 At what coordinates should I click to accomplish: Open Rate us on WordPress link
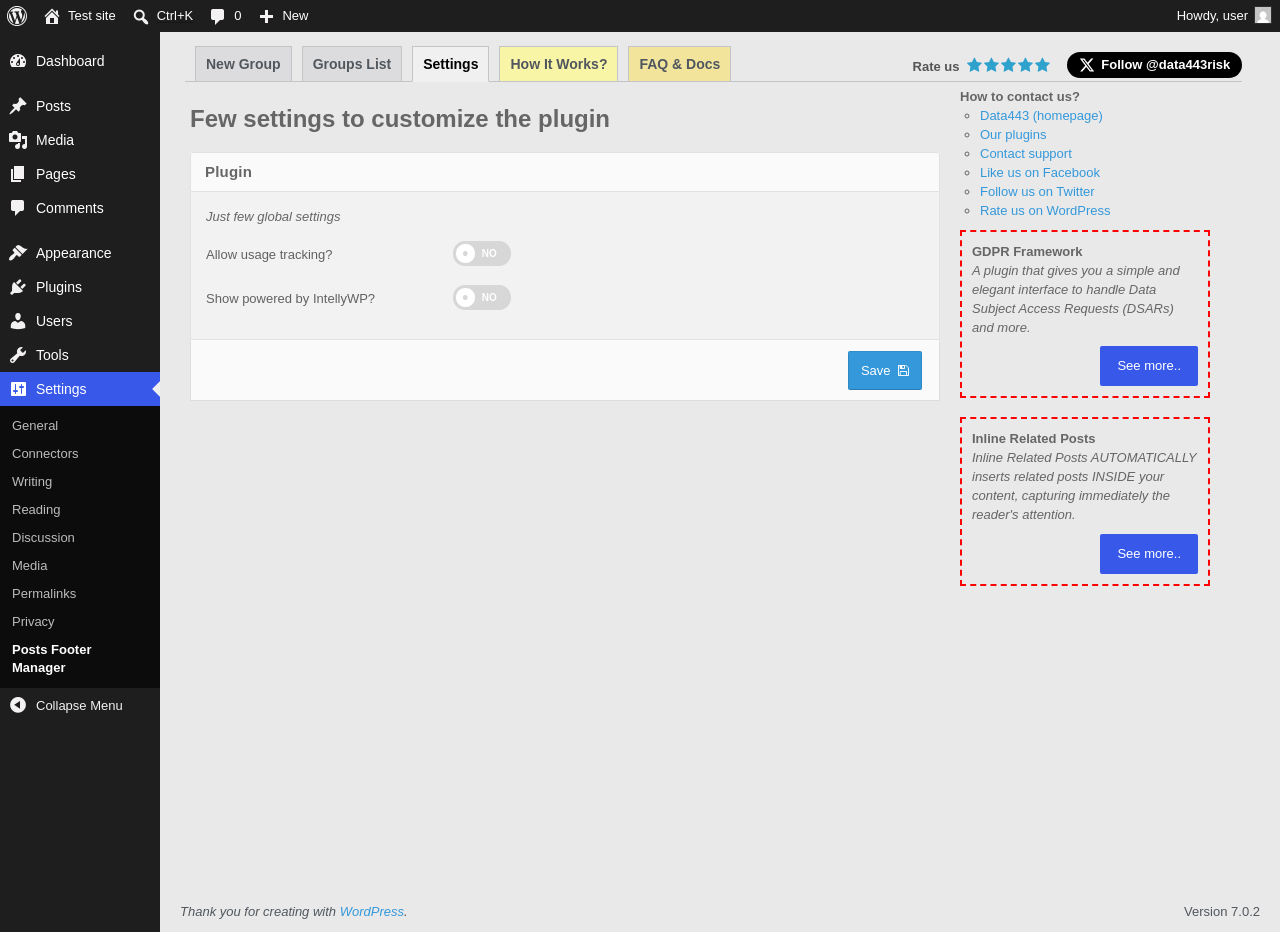(x=1045, y=211)
